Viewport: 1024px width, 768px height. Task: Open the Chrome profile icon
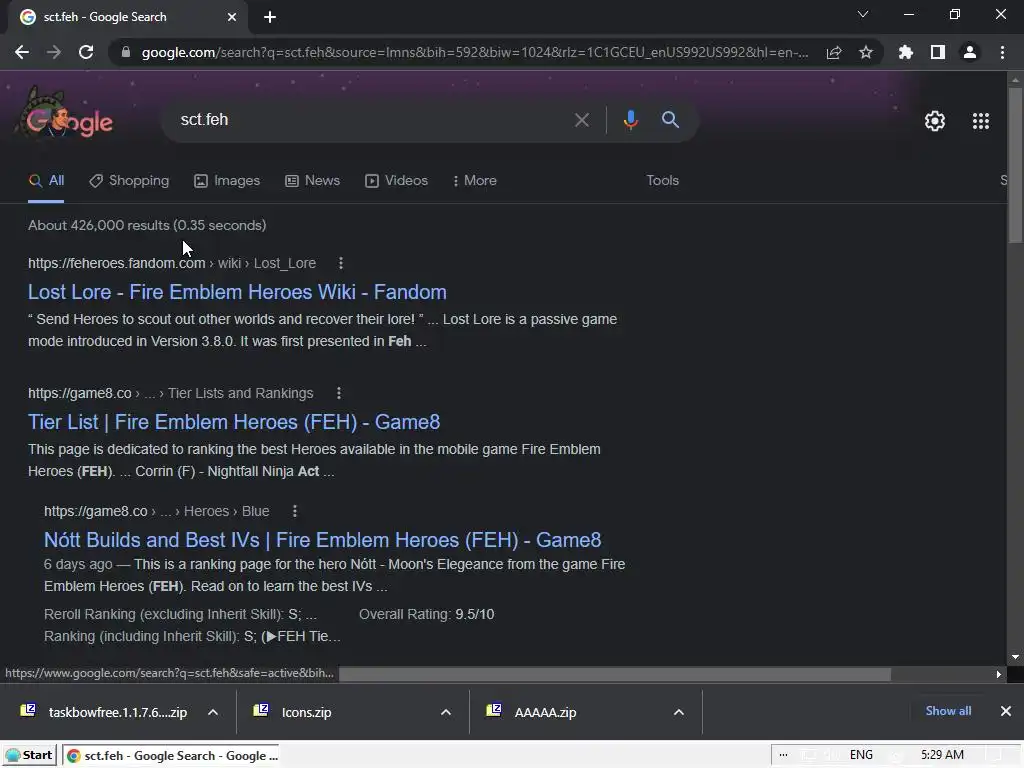(x=970, y=52)
